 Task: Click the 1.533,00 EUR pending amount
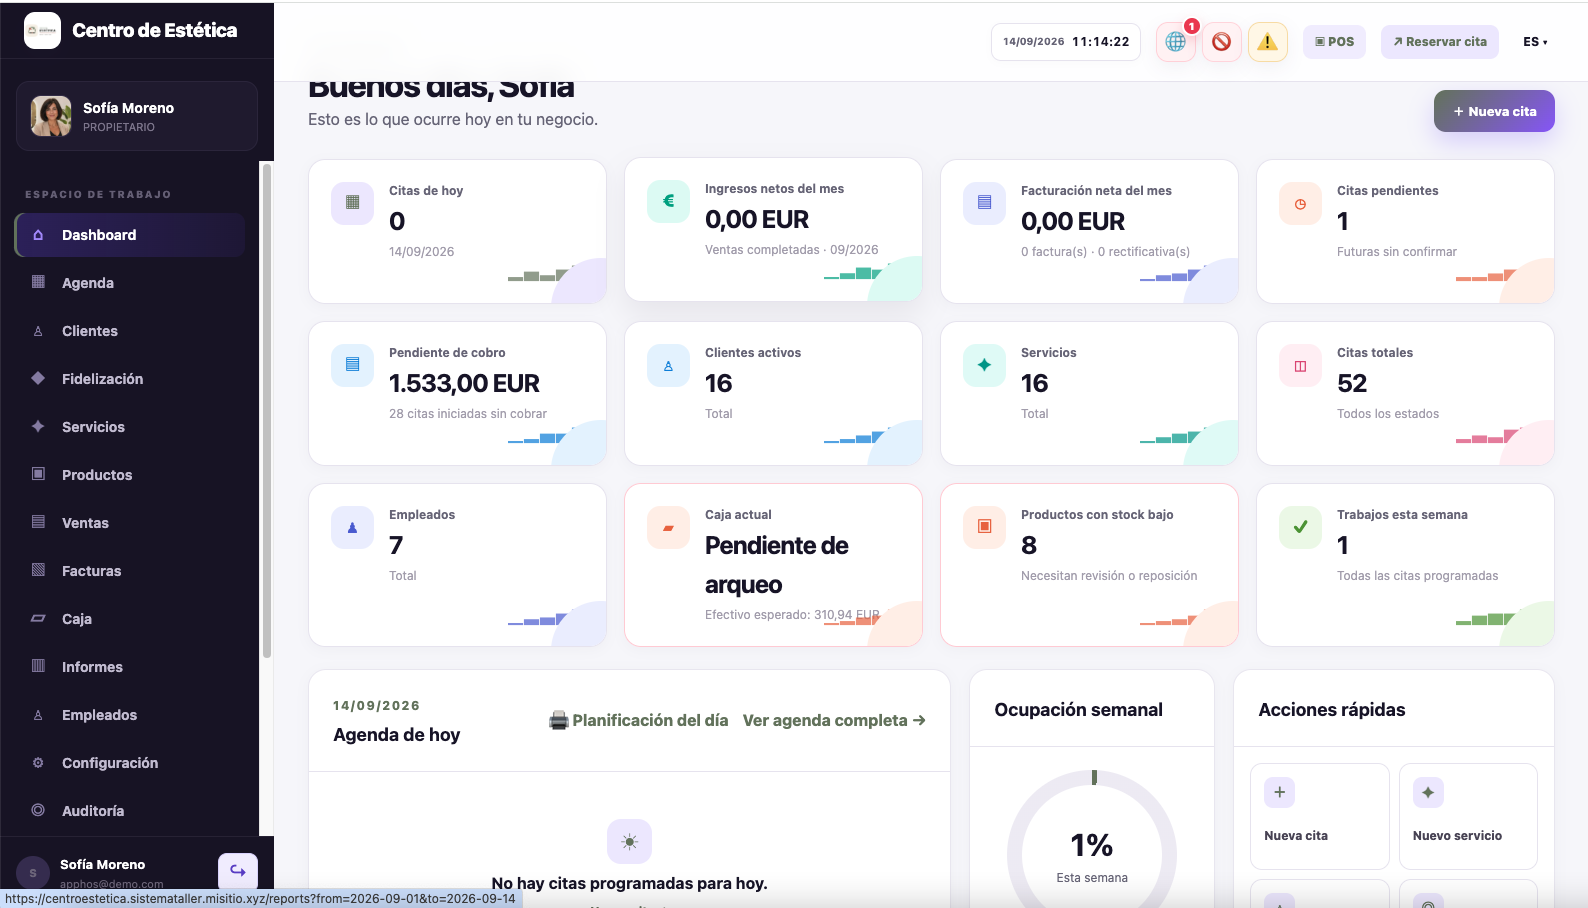[464, 383]
